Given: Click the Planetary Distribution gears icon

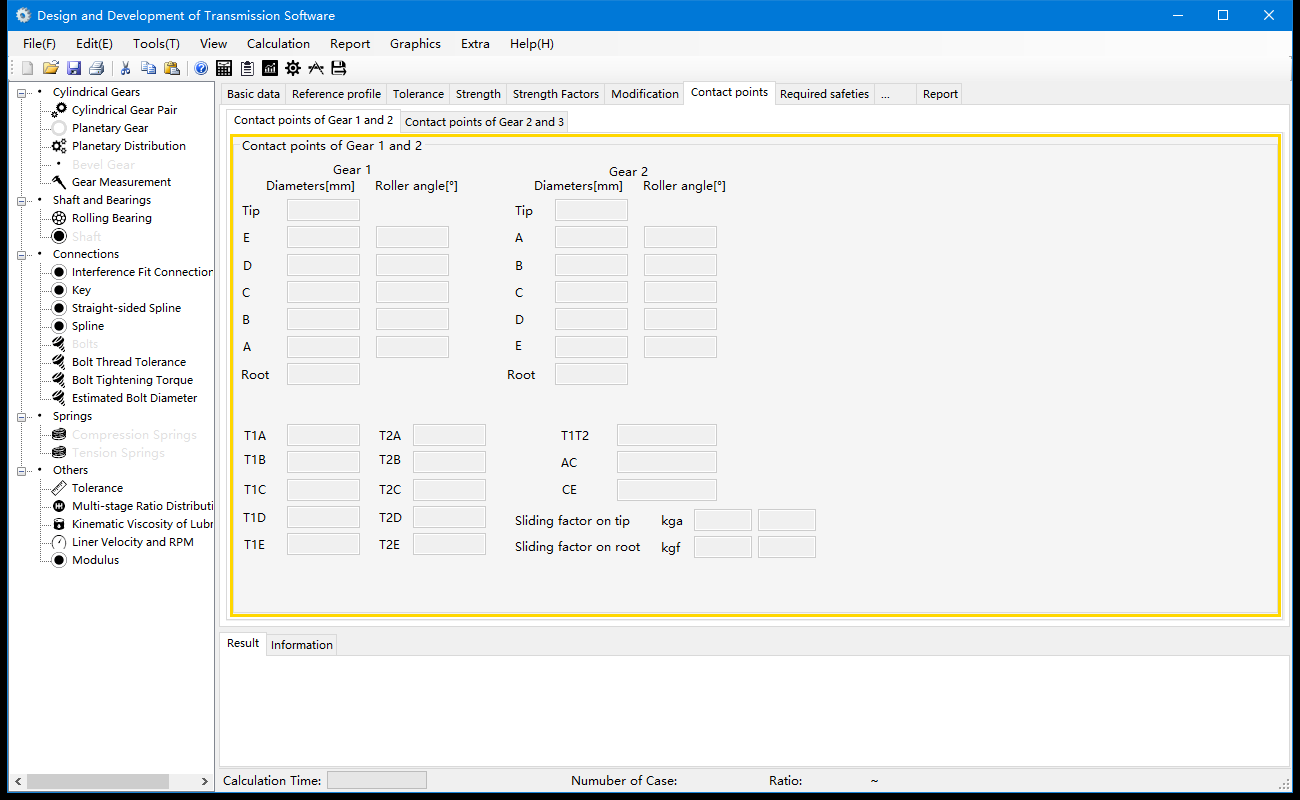Looking at the screenshot, I should point(59,146).
